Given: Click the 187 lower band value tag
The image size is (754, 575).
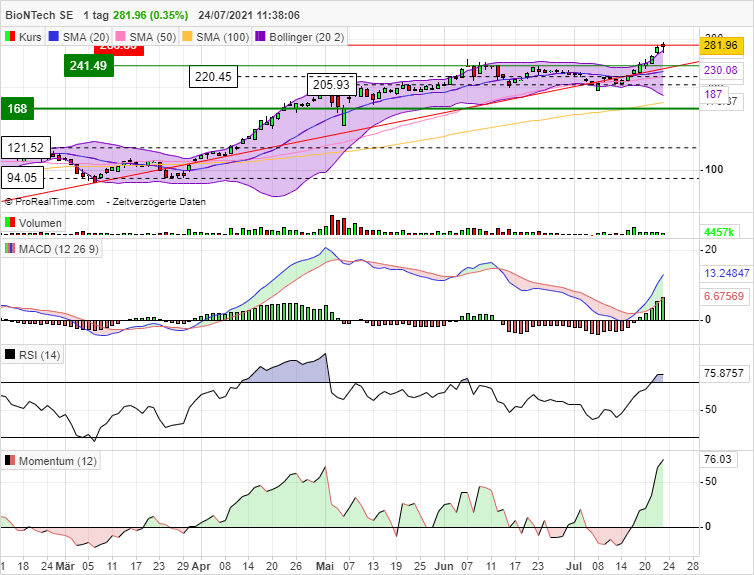Looking at the screenshot, I should point(714,94).
